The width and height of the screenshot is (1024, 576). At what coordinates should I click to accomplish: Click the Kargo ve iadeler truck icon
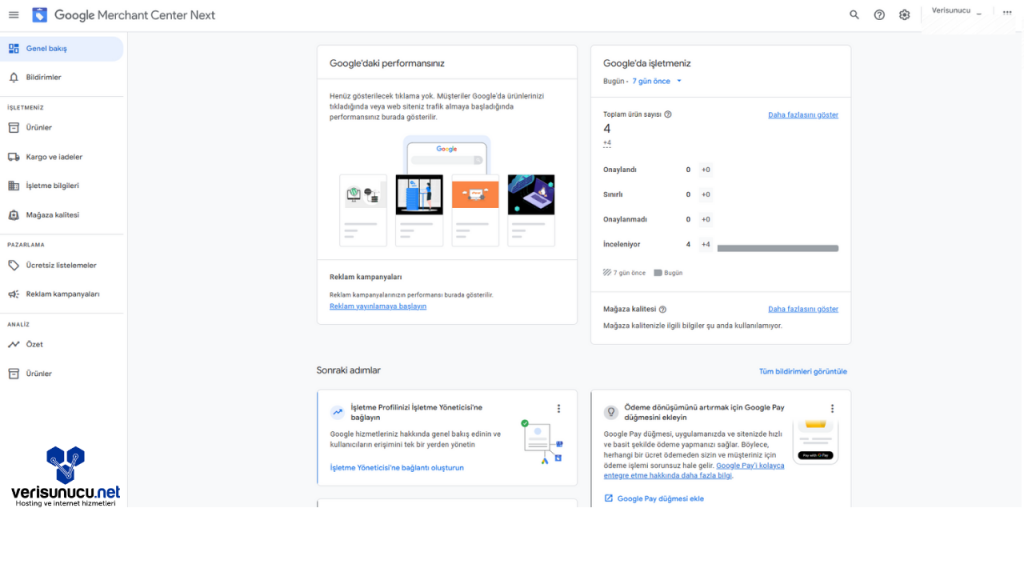tap(14, 157)
